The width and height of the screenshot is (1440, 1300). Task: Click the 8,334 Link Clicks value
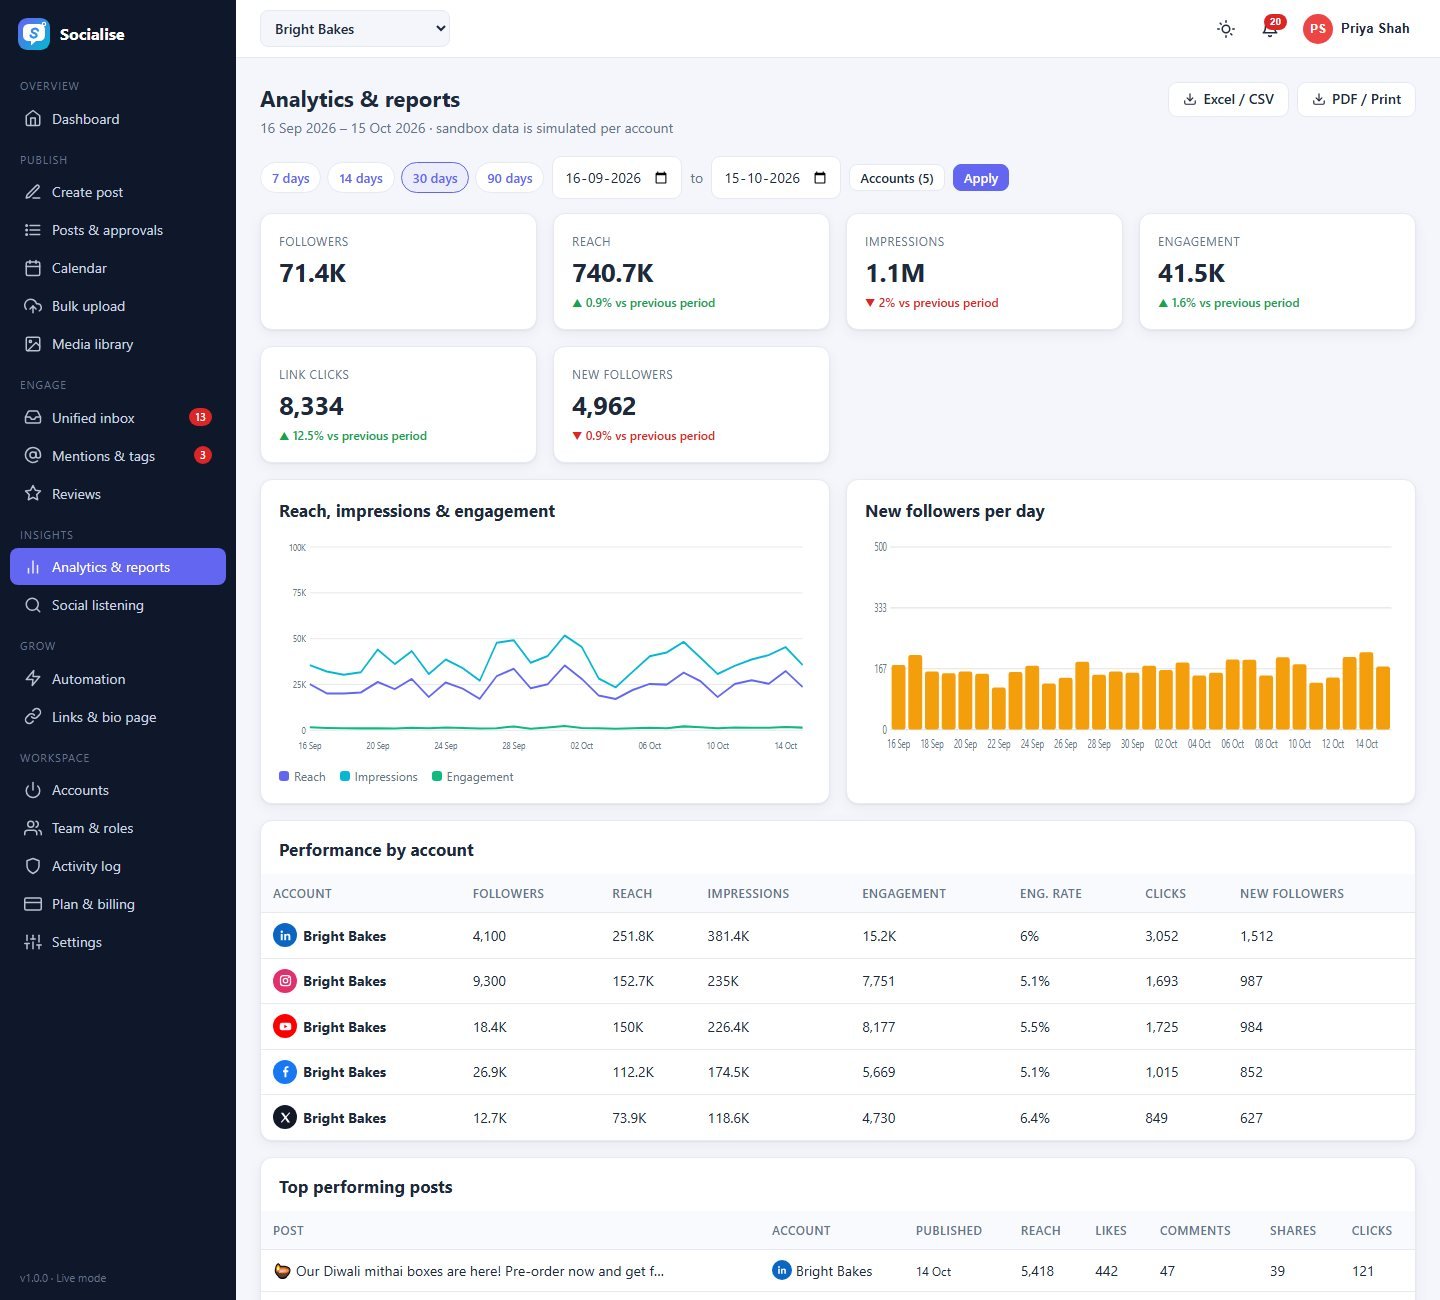[311, 406]
